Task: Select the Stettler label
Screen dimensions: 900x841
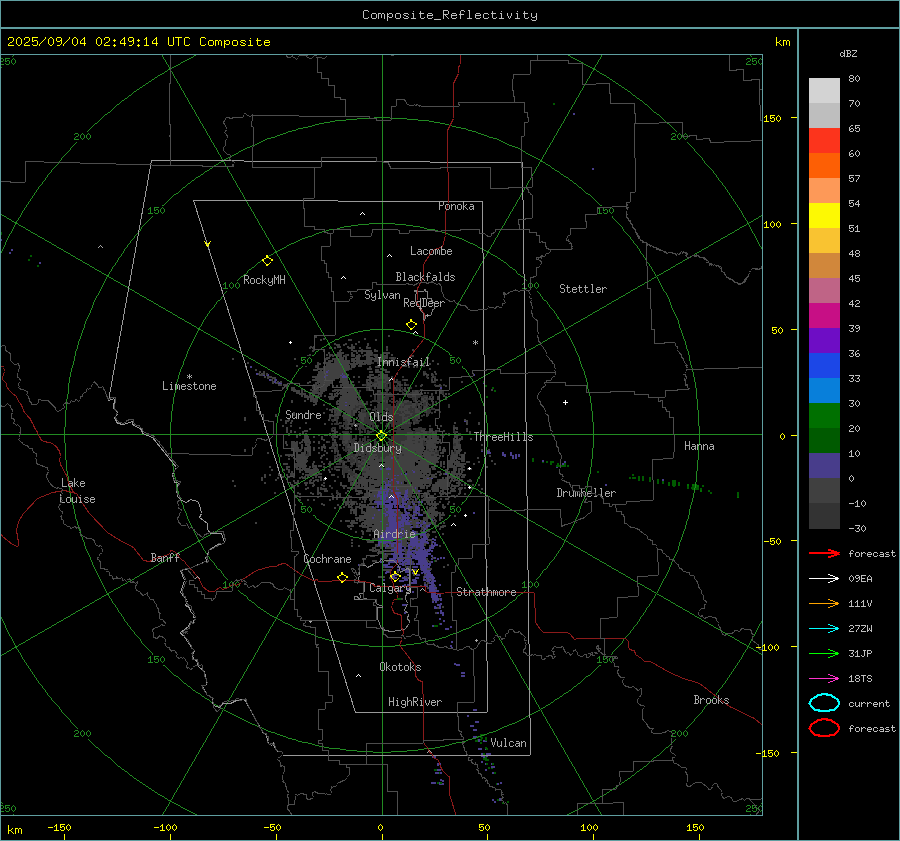Action: coord(583,289)
